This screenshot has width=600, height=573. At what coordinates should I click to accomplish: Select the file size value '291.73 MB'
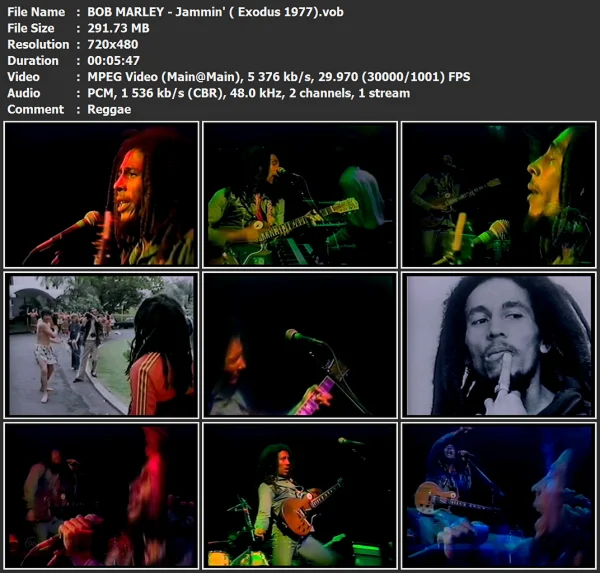[x=118, y=28]
